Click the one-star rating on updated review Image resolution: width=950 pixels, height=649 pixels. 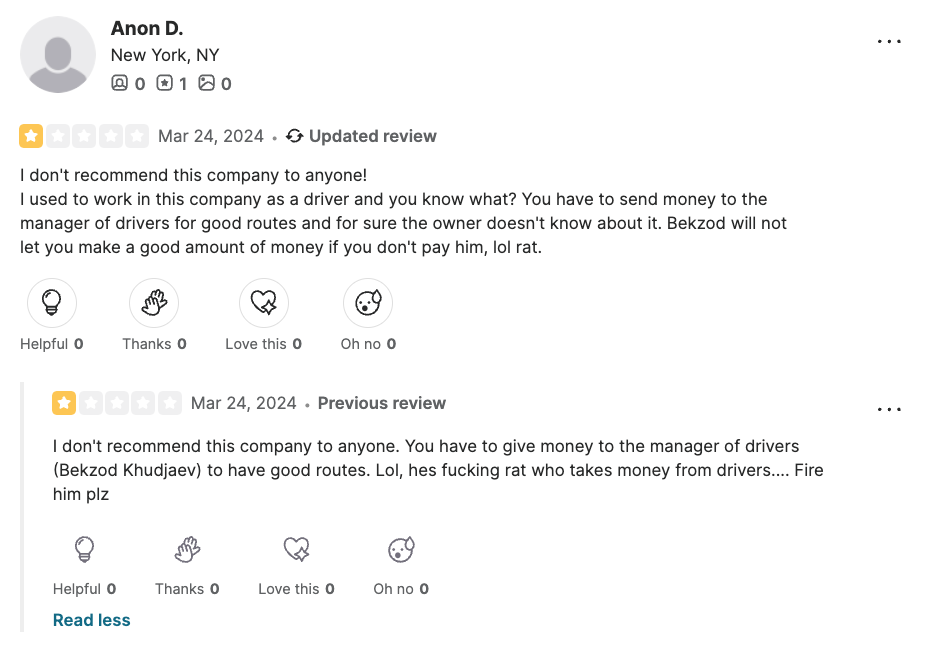[x=31, y=136]
